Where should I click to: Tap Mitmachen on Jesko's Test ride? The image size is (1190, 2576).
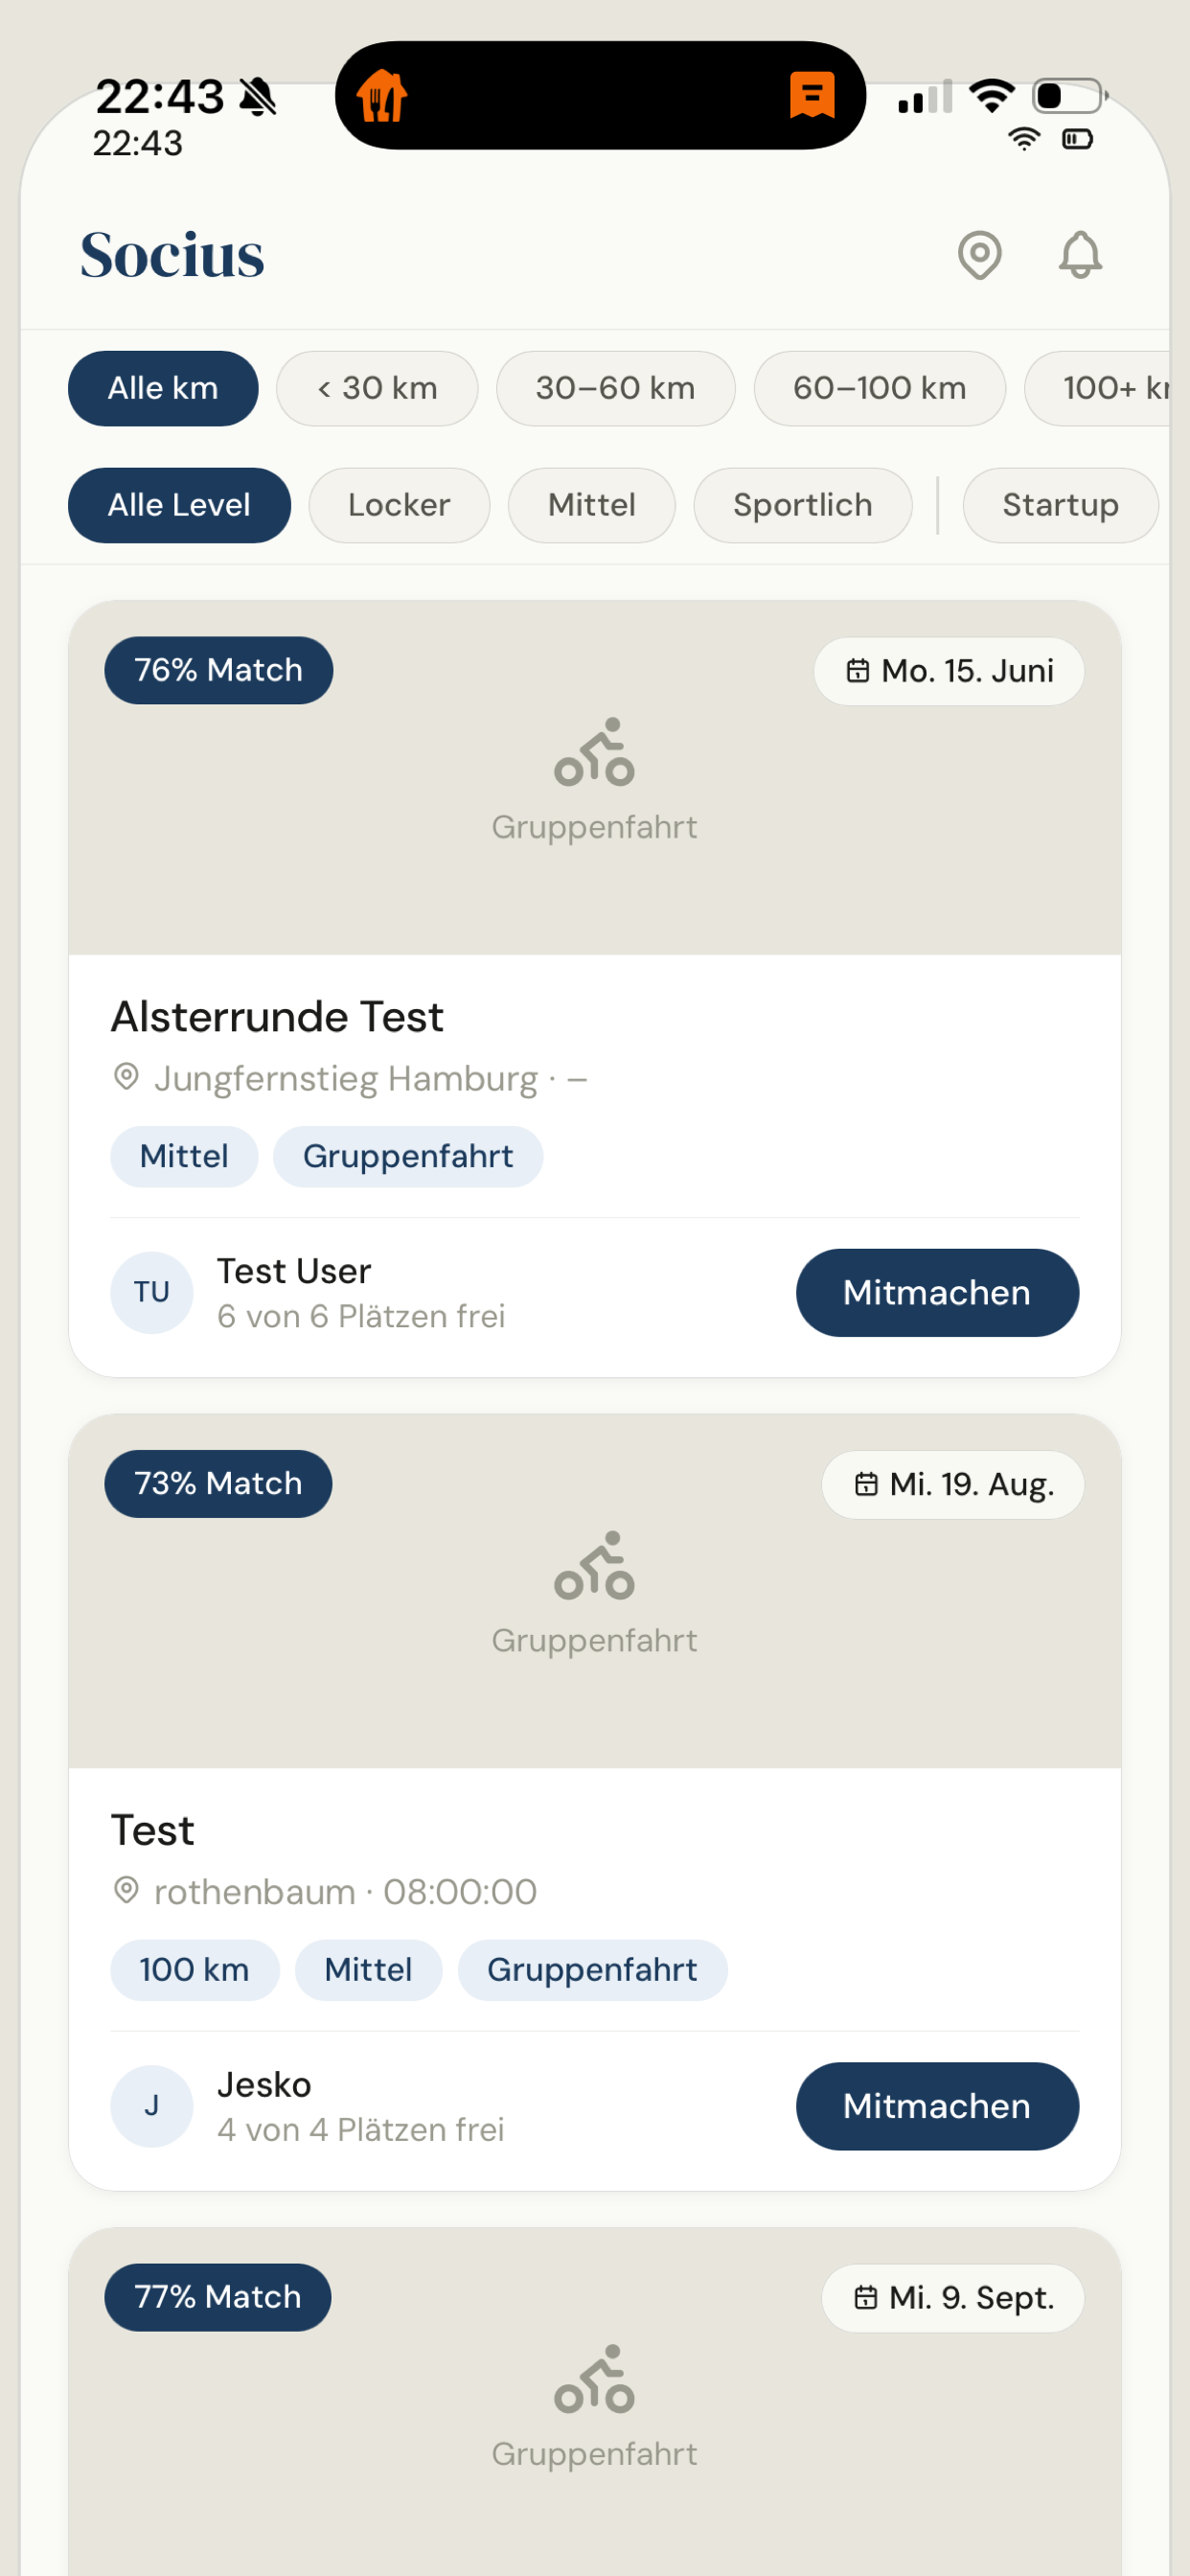coord(937,2105)
